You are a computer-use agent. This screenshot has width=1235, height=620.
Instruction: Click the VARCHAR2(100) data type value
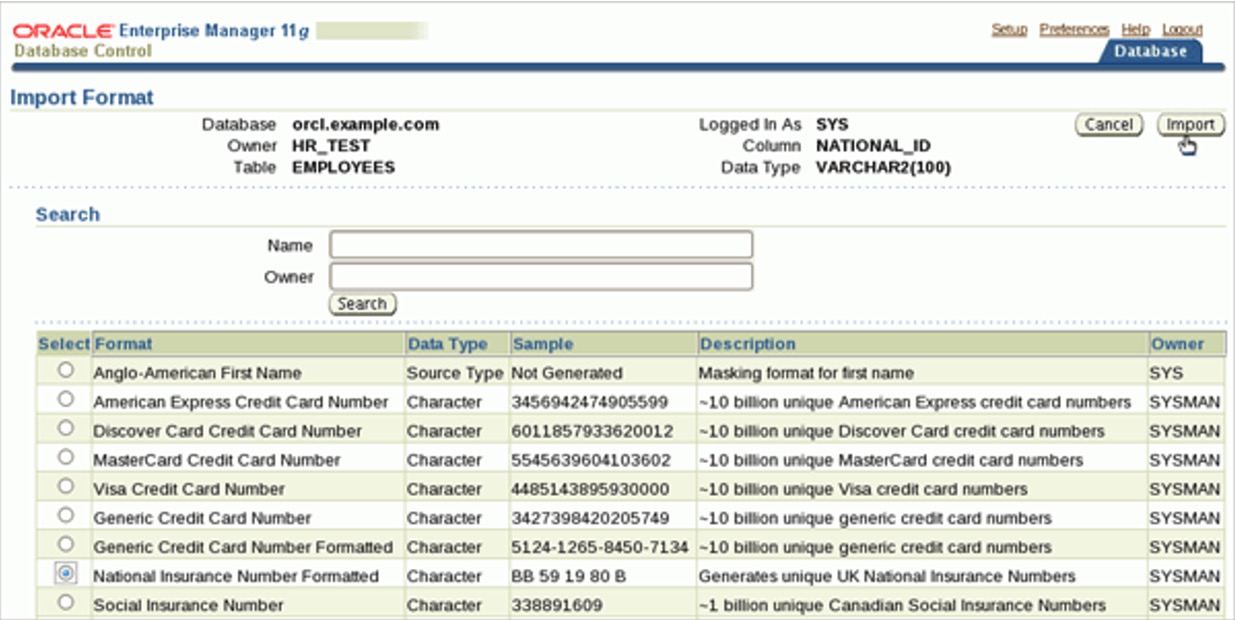coord(883,167)
